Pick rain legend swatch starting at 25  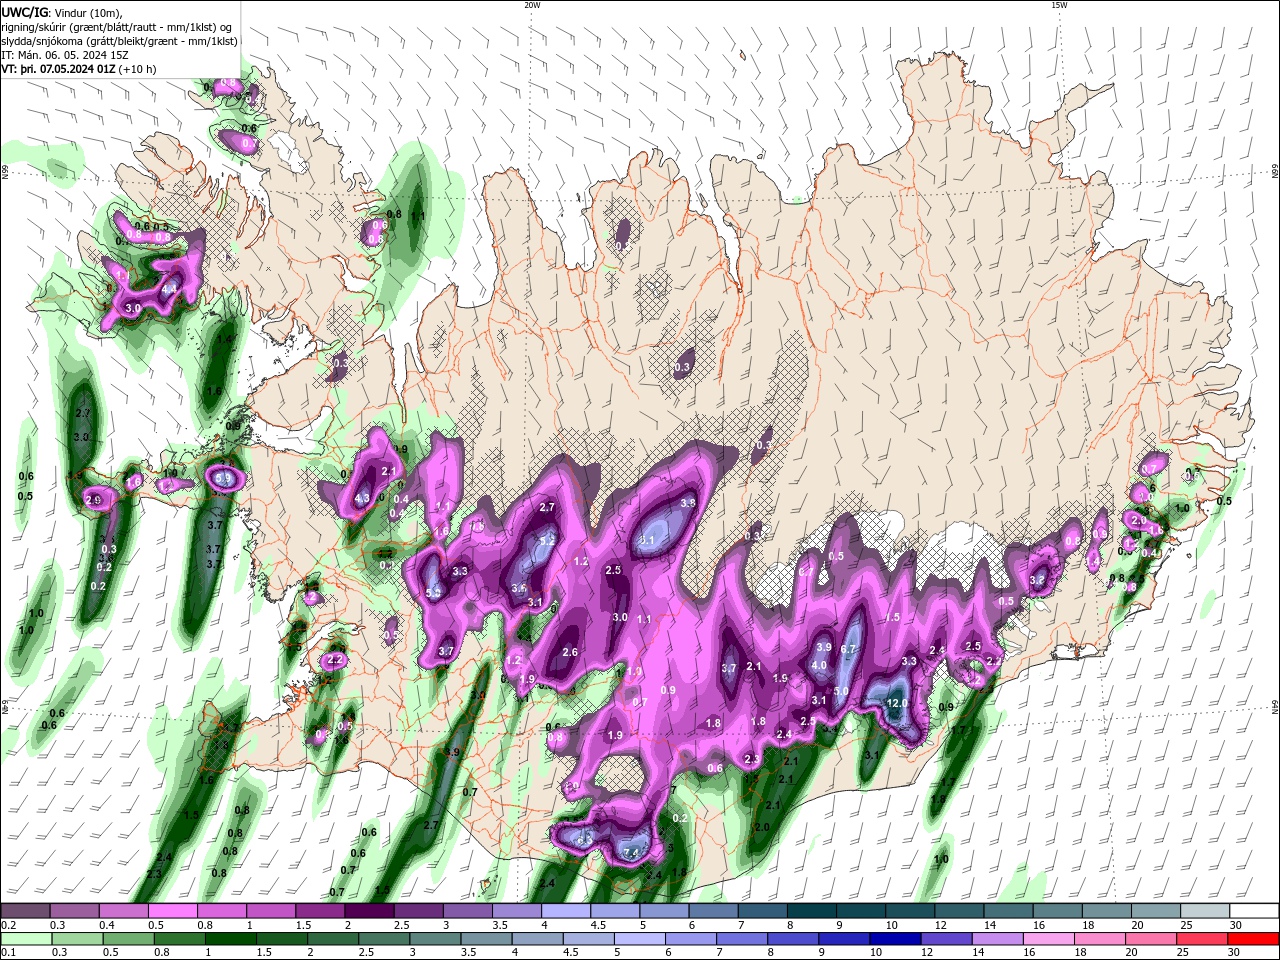click(1204, 939)
